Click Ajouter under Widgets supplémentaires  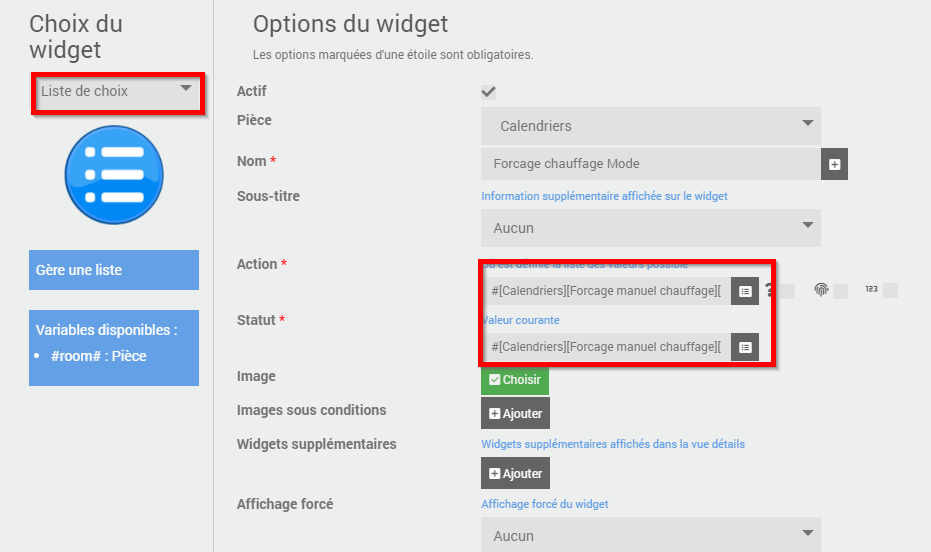coord(515,473)
